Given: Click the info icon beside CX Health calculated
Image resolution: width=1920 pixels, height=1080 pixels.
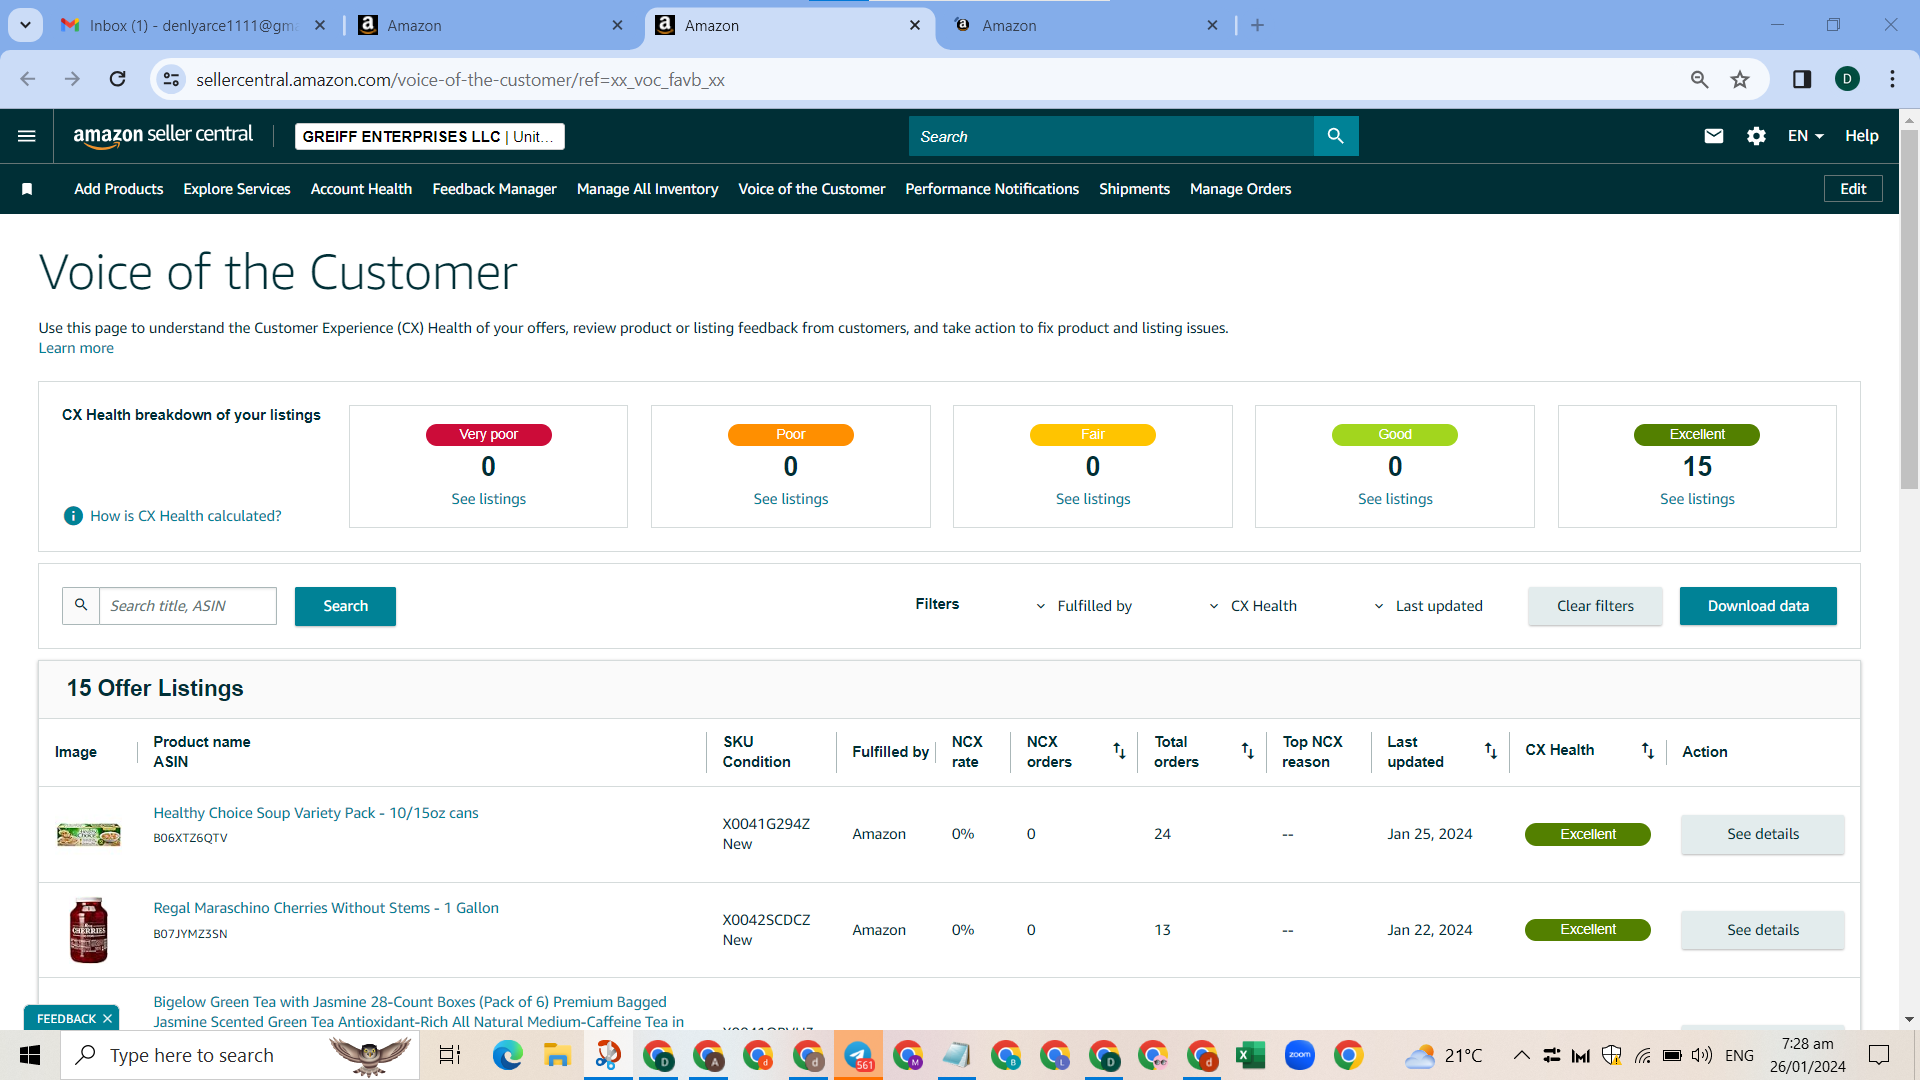Looking at the screenshot, I should coord(73,516).
